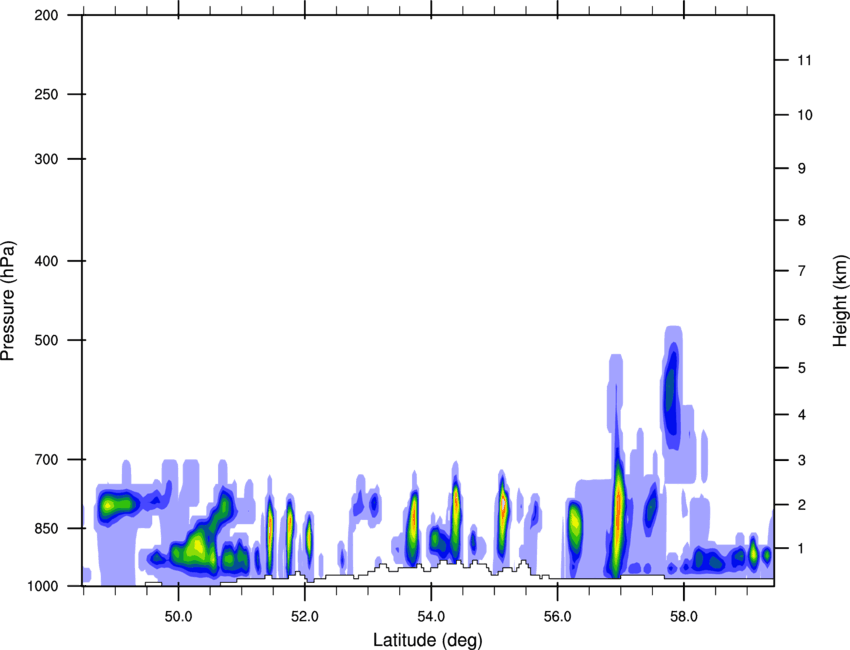Pick the 10 km height tick label

click(805, 115)
